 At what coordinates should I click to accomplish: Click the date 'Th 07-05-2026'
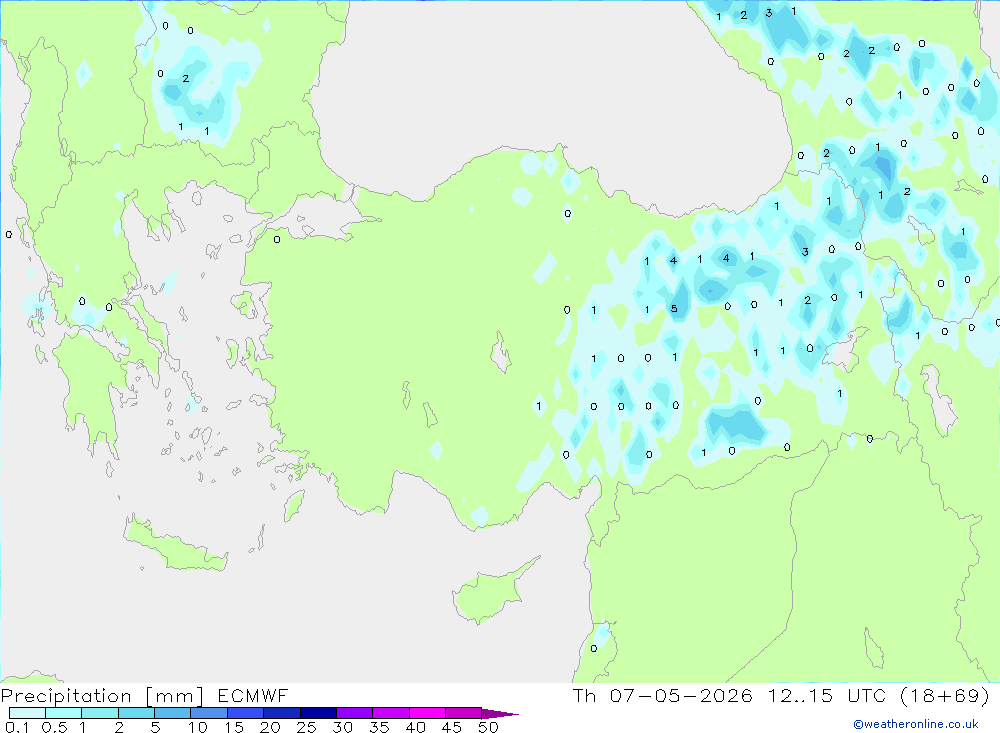tap(663, 695)
